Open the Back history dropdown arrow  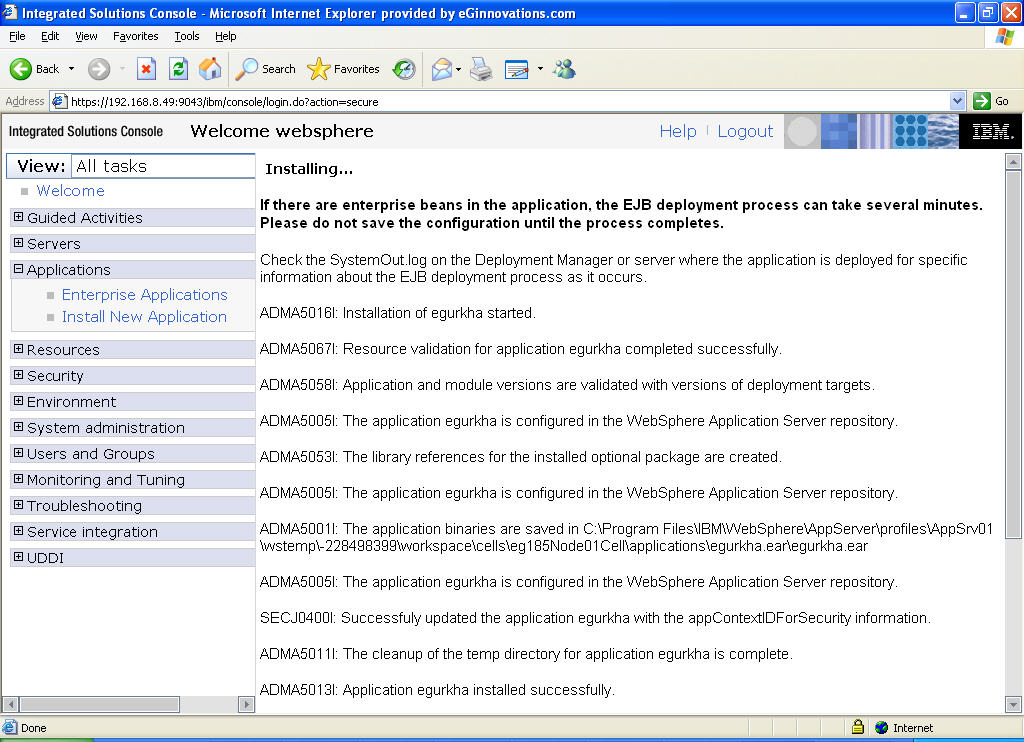point(71,69)
